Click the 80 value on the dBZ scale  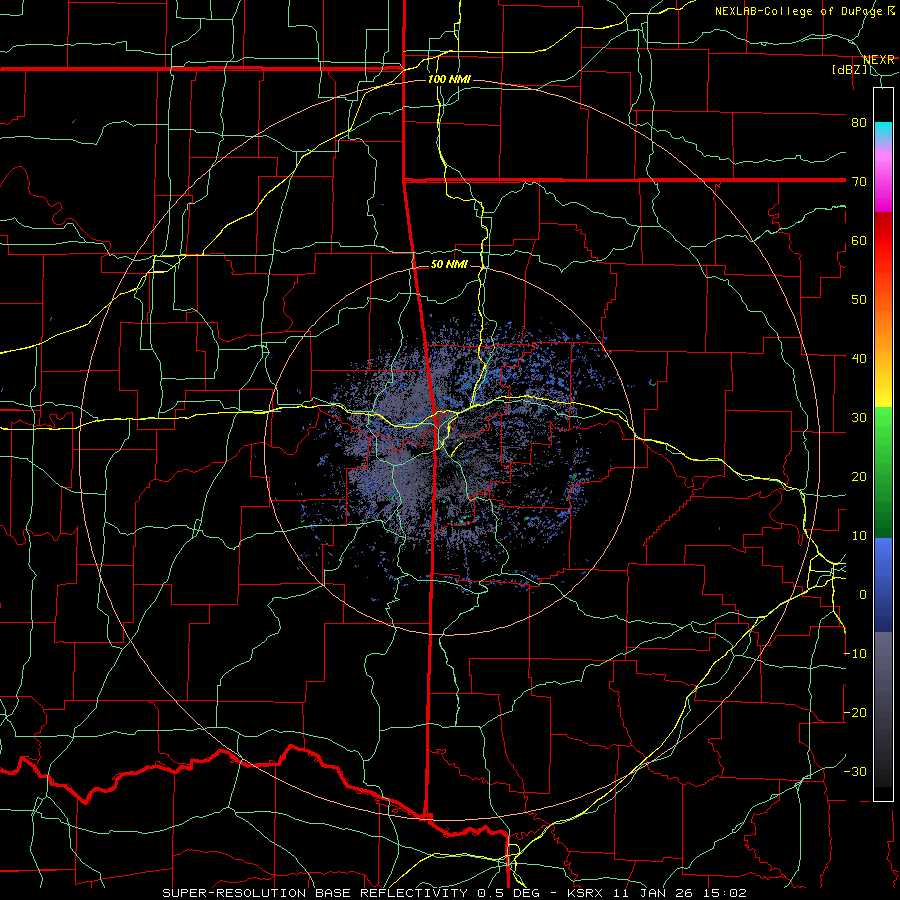pos(859,122)
